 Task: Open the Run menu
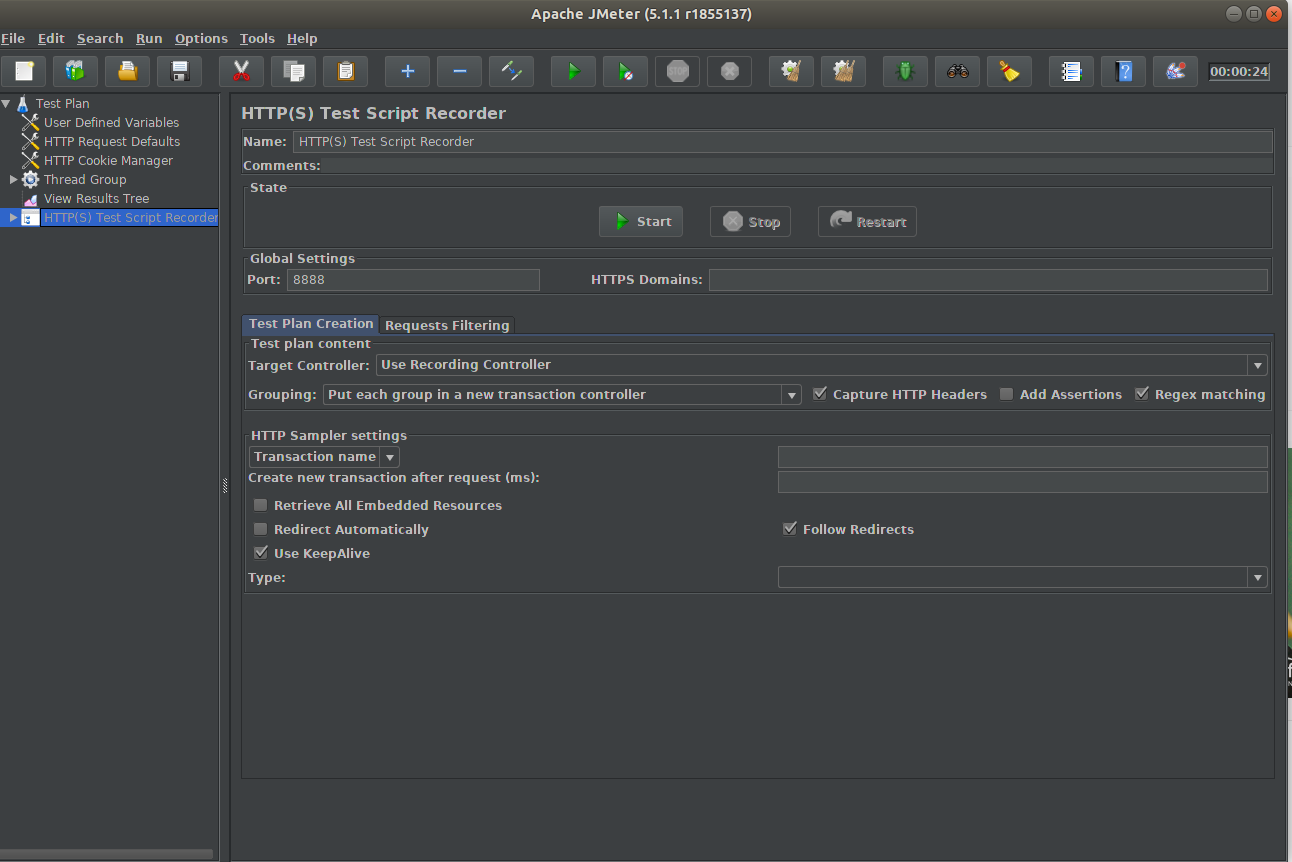[x=149, y=38]
